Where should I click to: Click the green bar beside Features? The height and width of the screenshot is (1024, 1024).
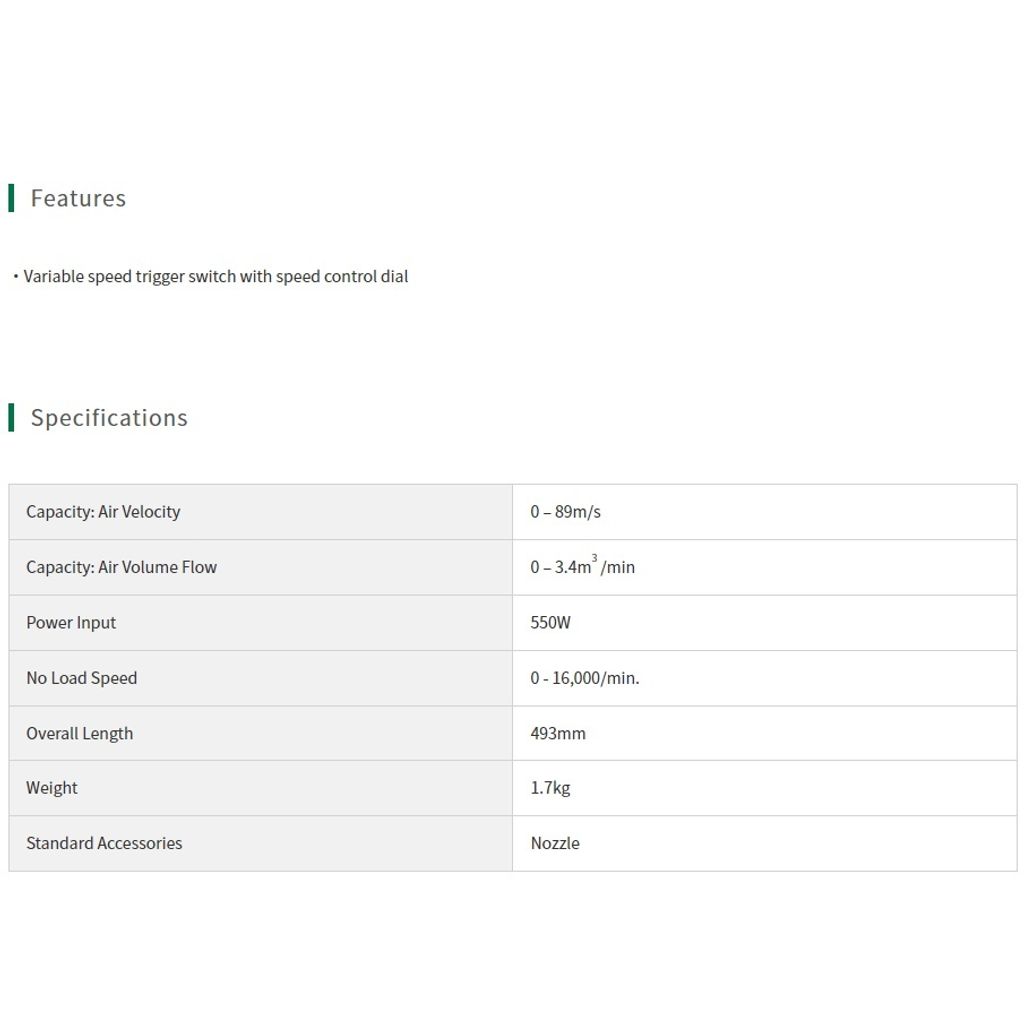pos(11,198)
